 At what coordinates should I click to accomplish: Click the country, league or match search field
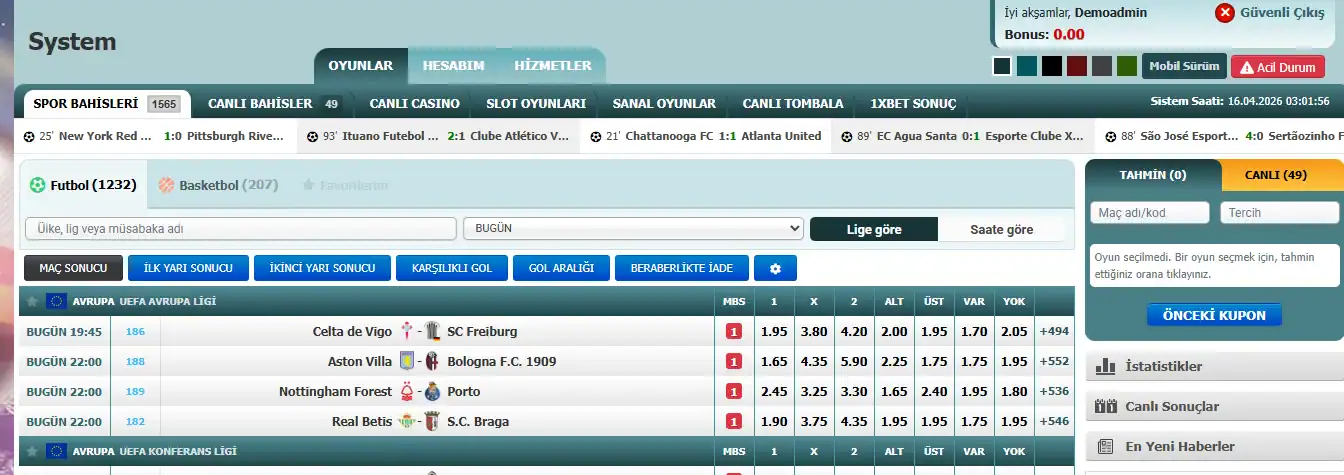[x=241, y=228]
